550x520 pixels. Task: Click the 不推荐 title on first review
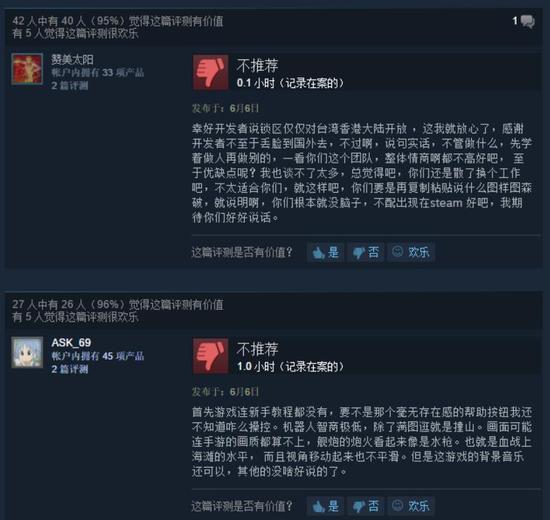[x=257, y=66]
